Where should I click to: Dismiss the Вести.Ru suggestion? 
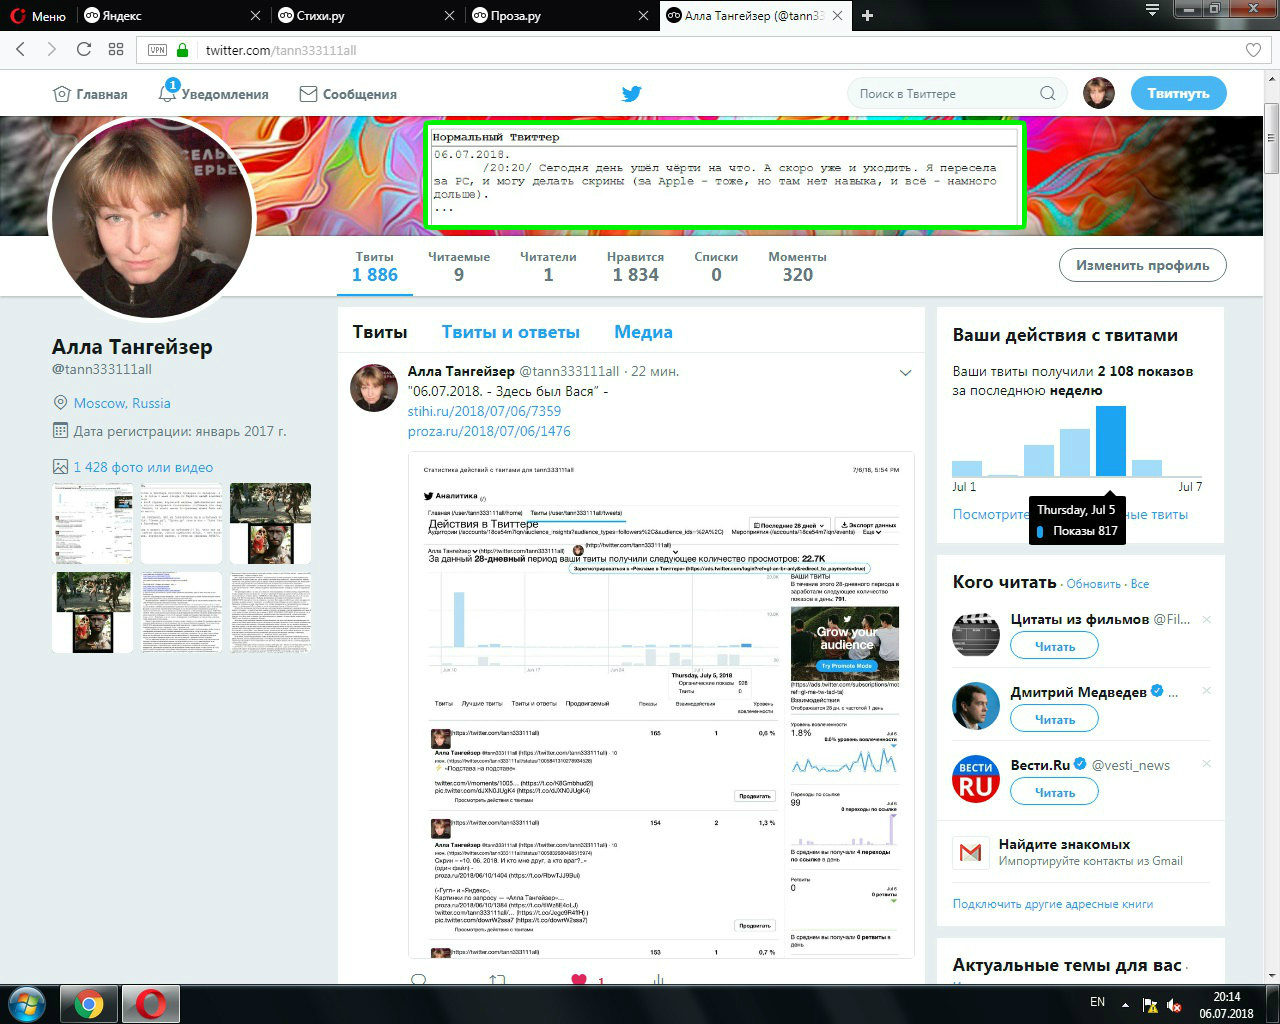coord(1207,764)
